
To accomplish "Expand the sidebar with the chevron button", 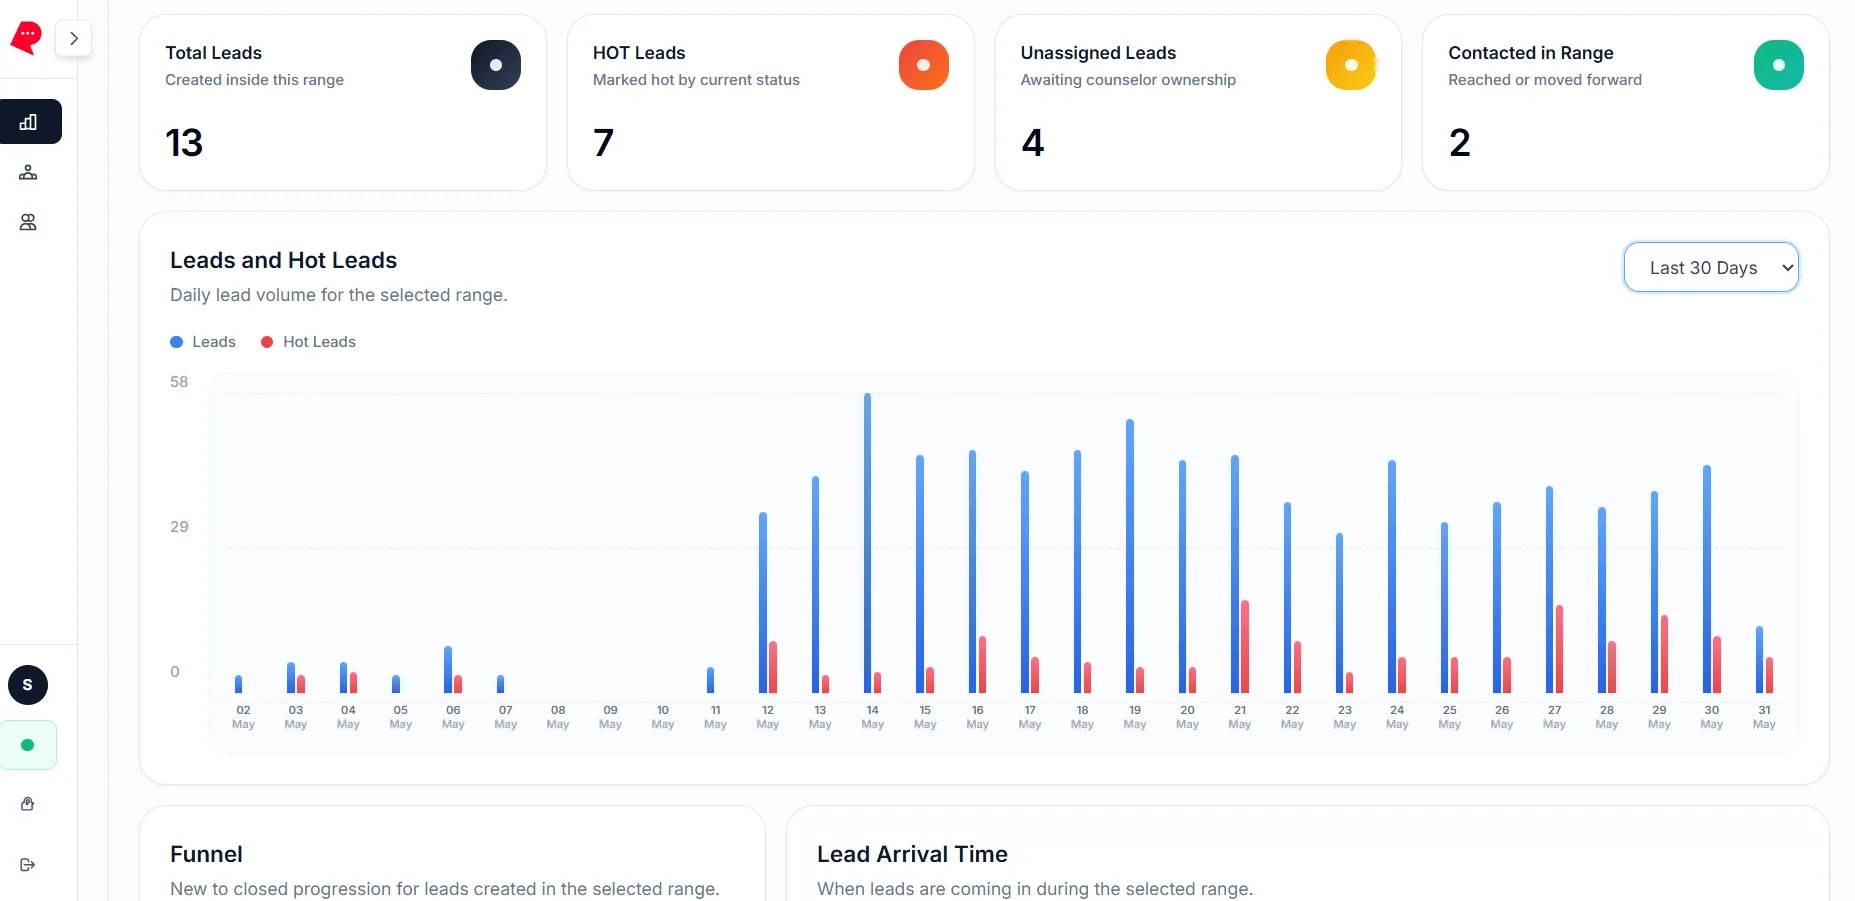I will tap(74, 39).
